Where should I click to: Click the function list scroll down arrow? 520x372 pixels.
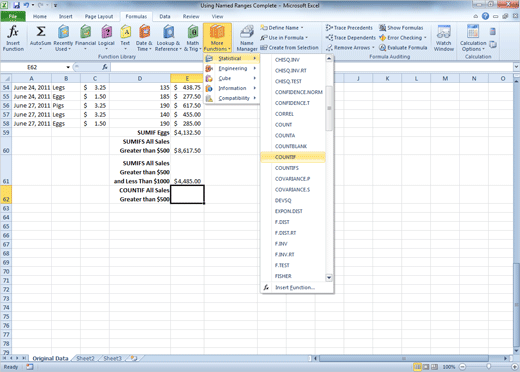tap(329, 277)
